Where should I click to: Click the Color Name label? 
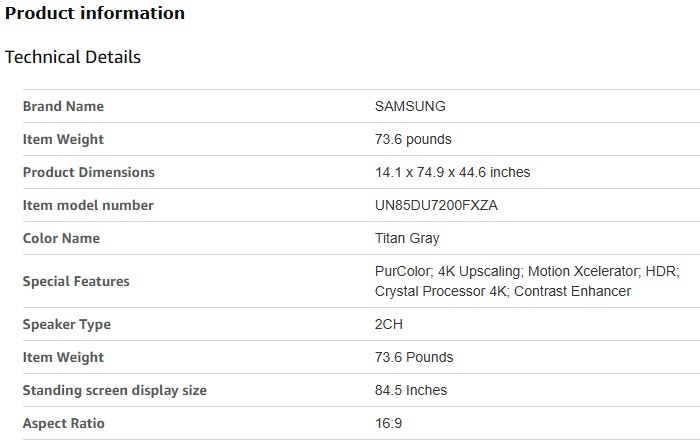(61, 238)
